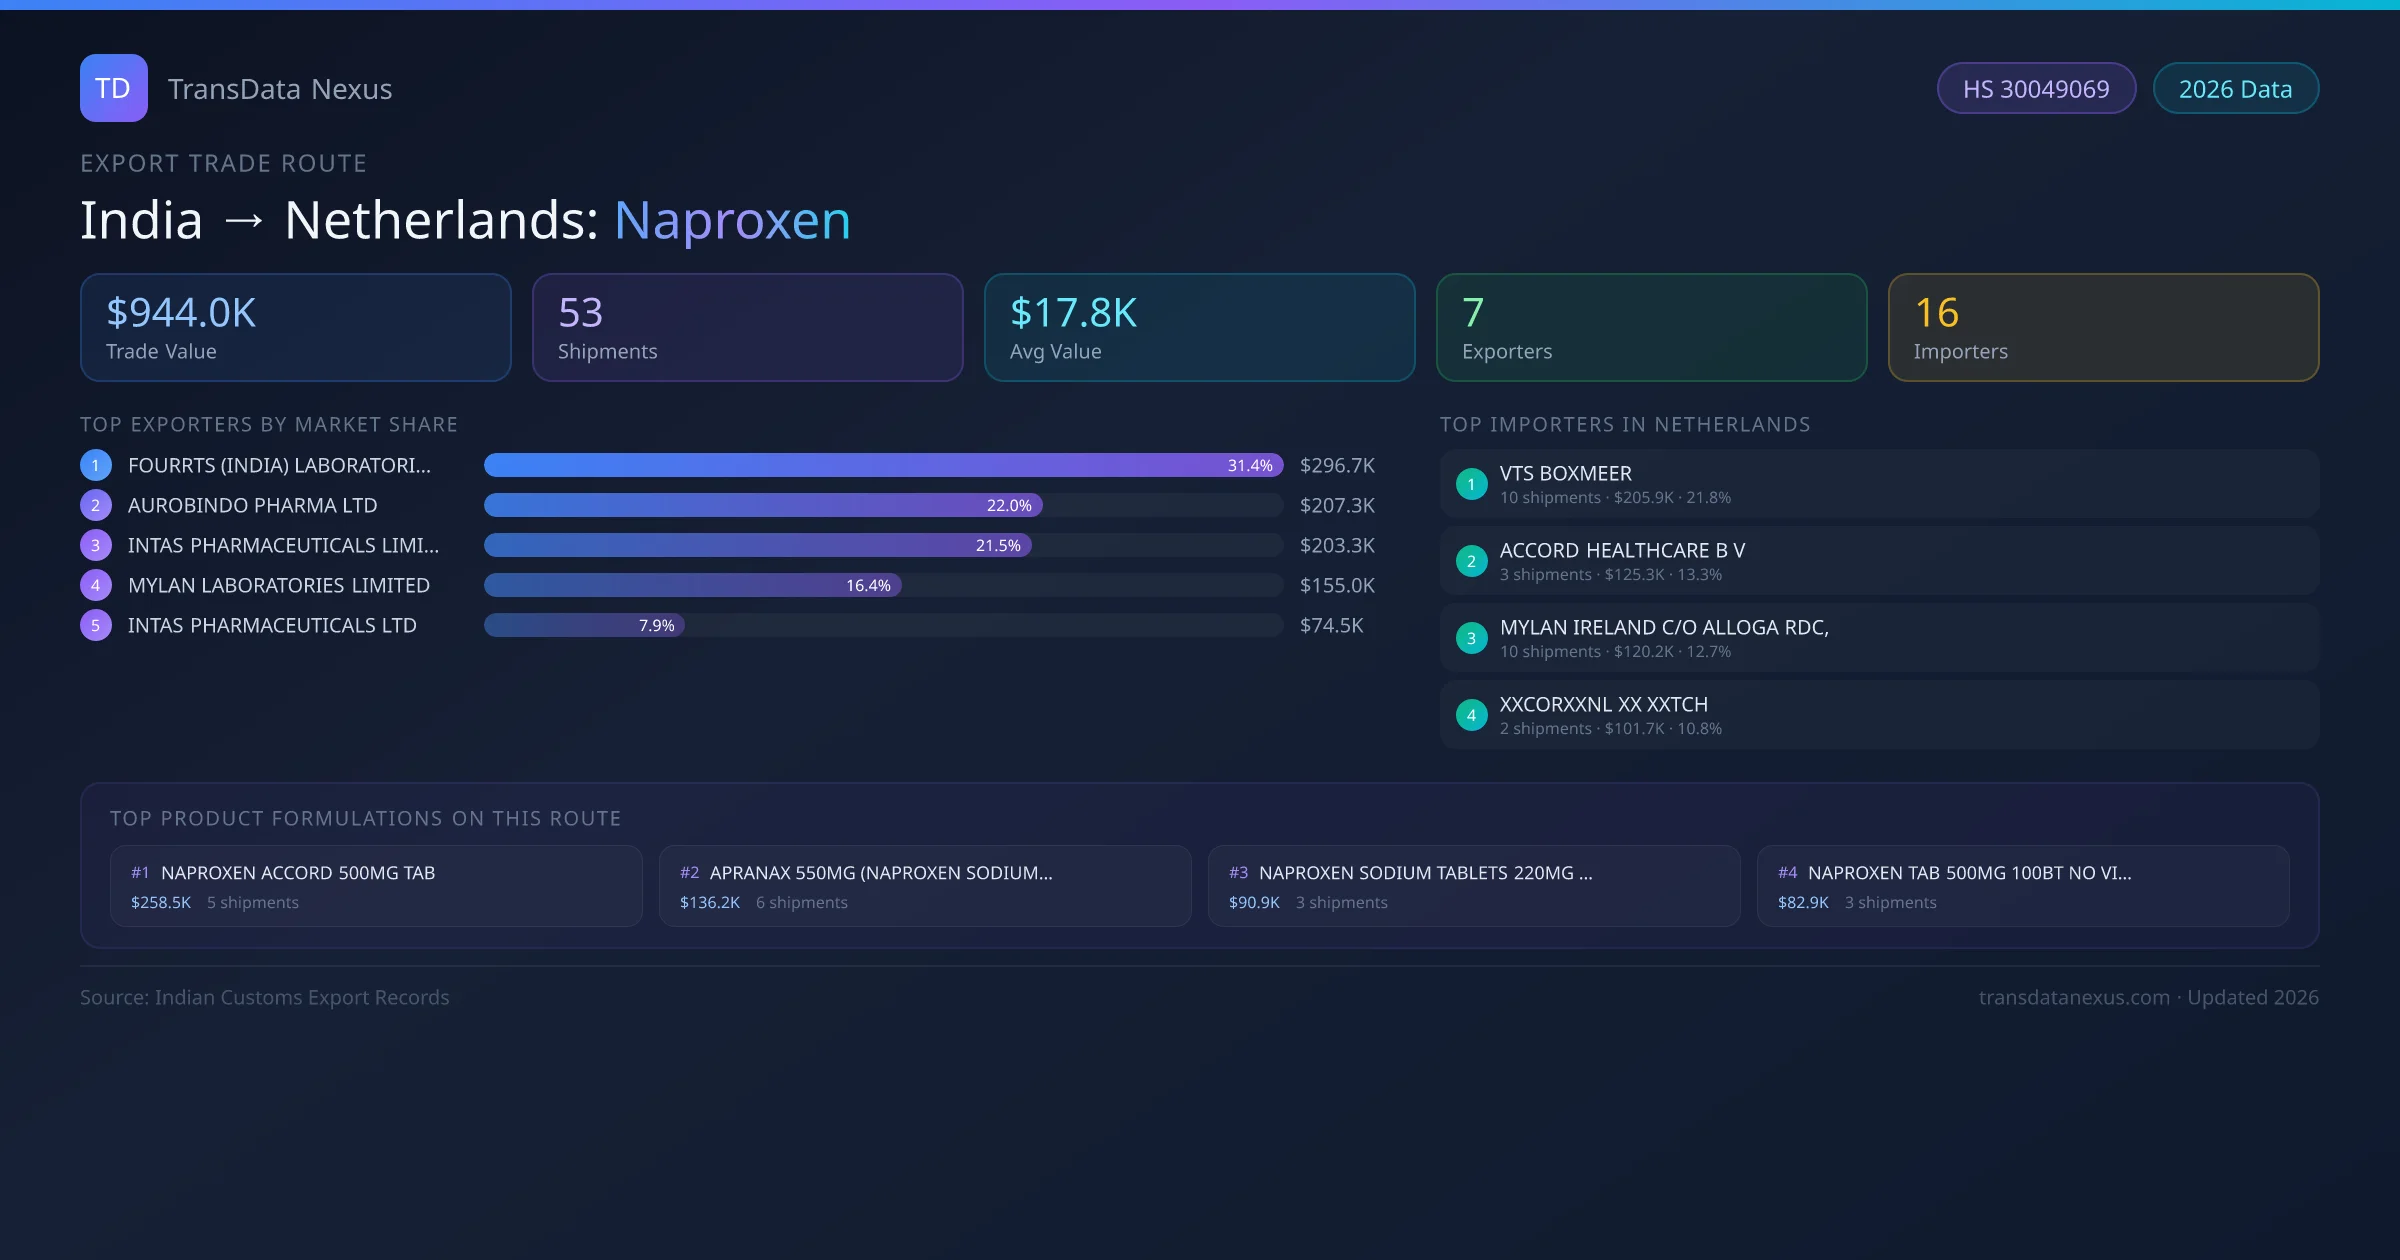Select the 2026 Data pill tag

point(2235,89)
